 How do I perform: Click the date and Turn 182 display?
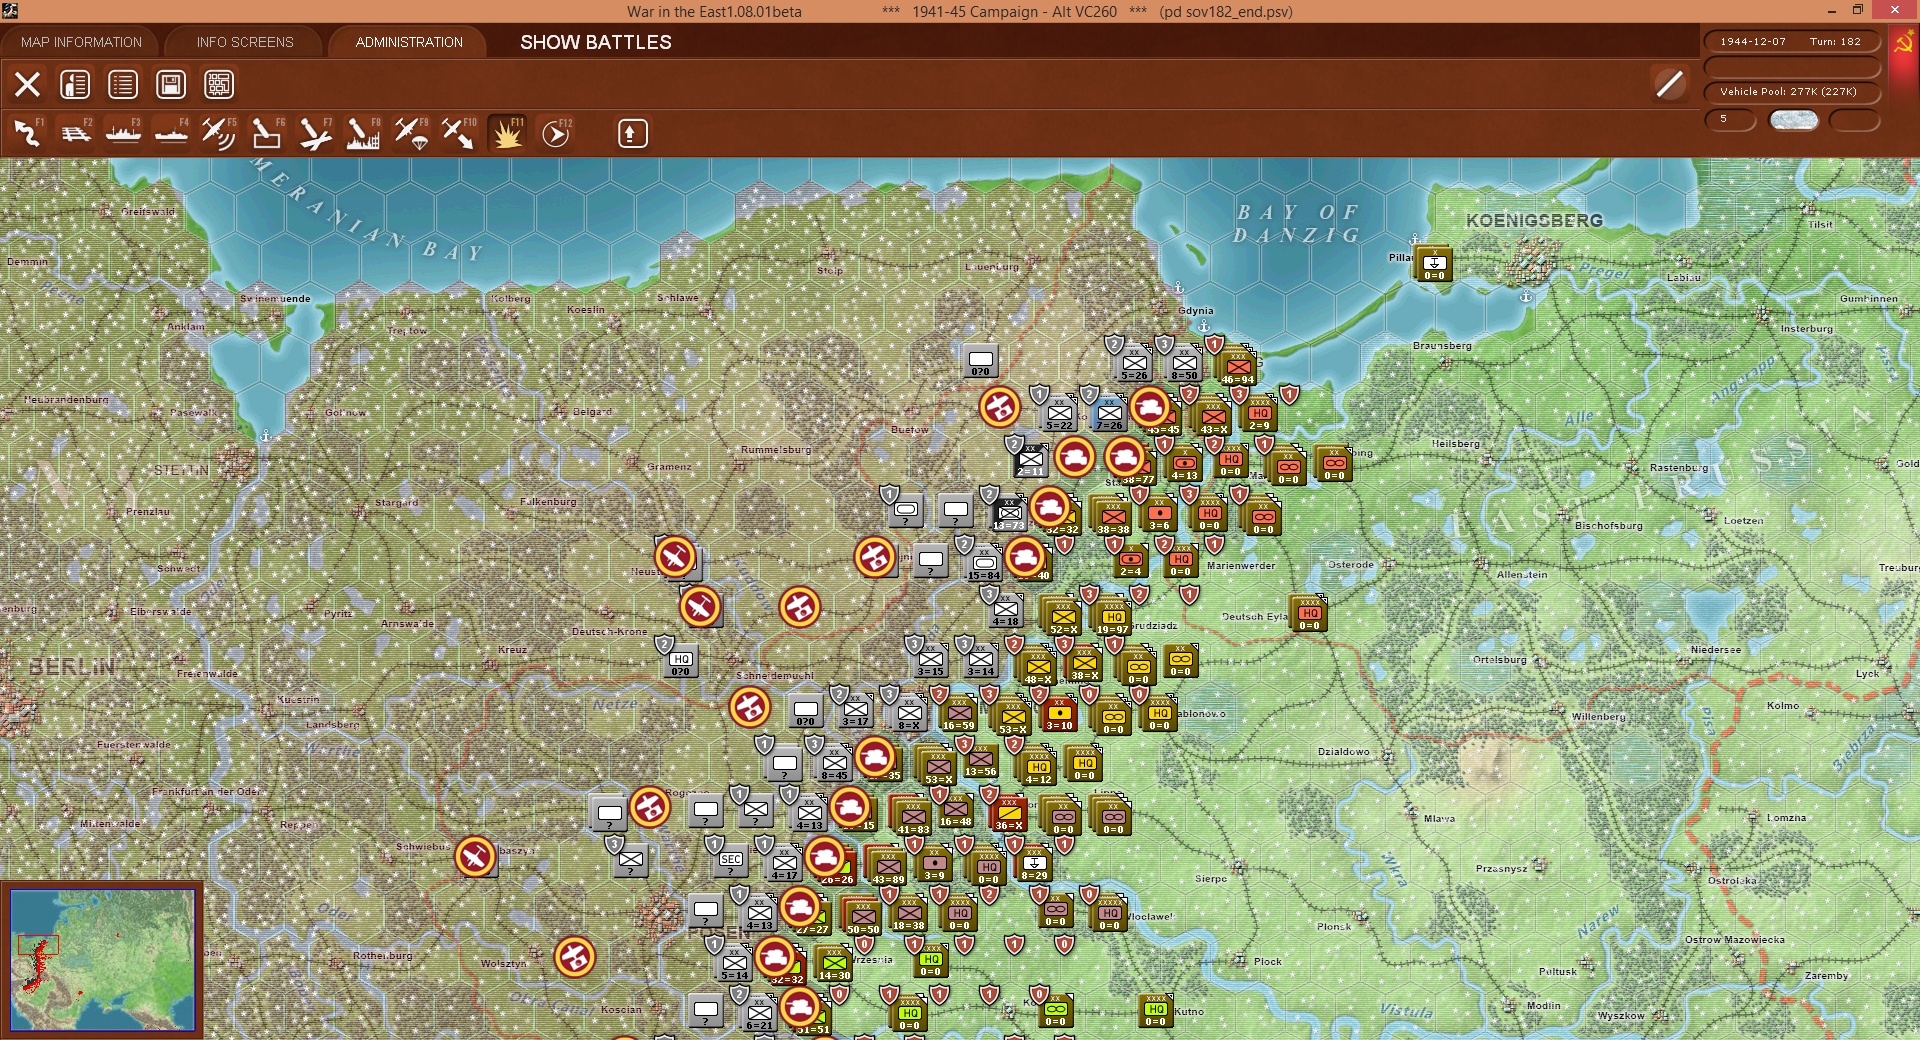point(1792,42)
